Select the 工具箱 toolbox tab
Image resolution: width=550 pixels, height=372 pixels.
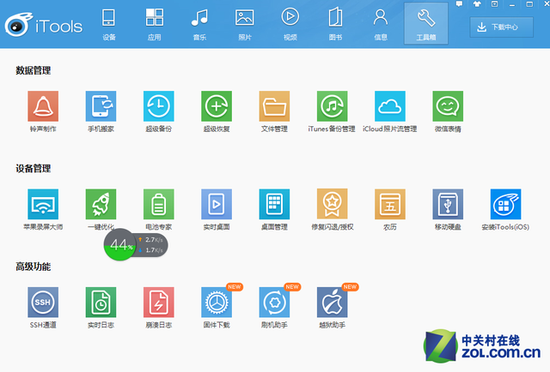[x=426, y=24]
